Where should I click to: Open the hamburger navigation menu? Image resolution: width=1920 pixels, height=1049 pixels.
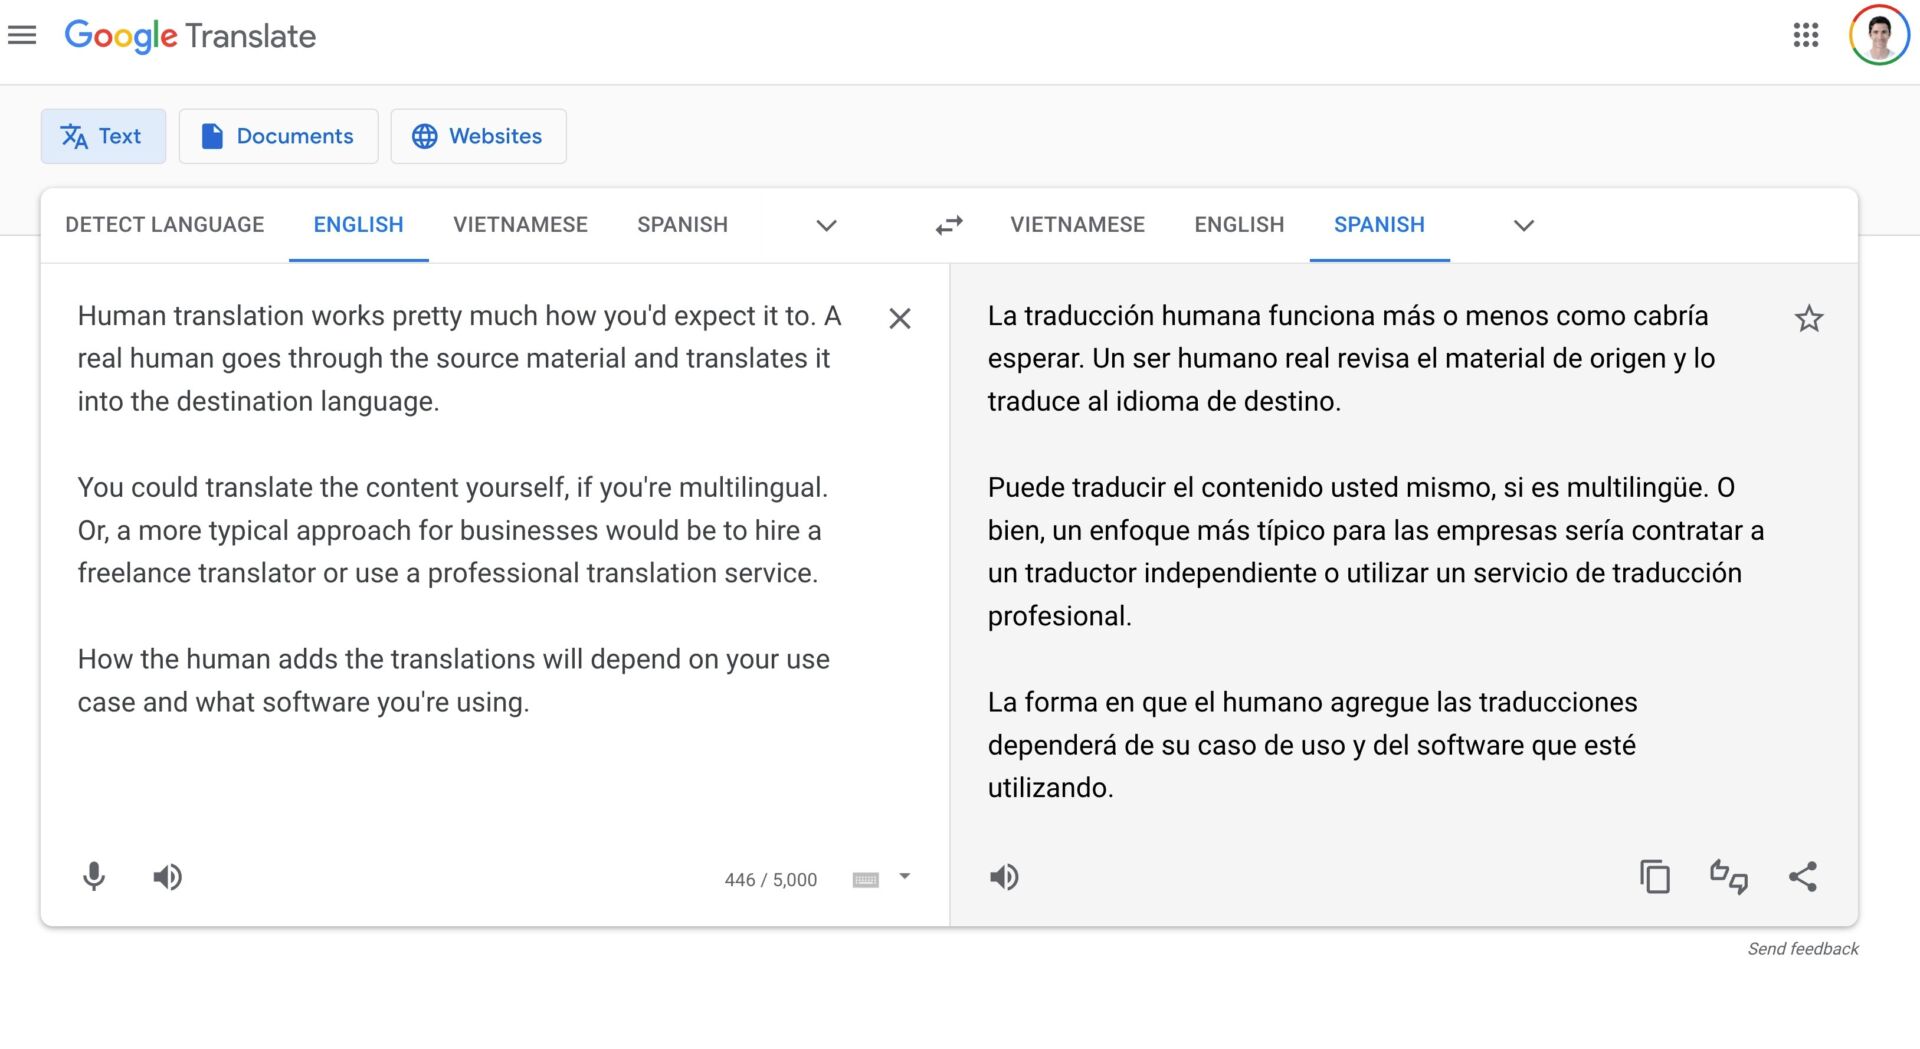pos(21,35)
